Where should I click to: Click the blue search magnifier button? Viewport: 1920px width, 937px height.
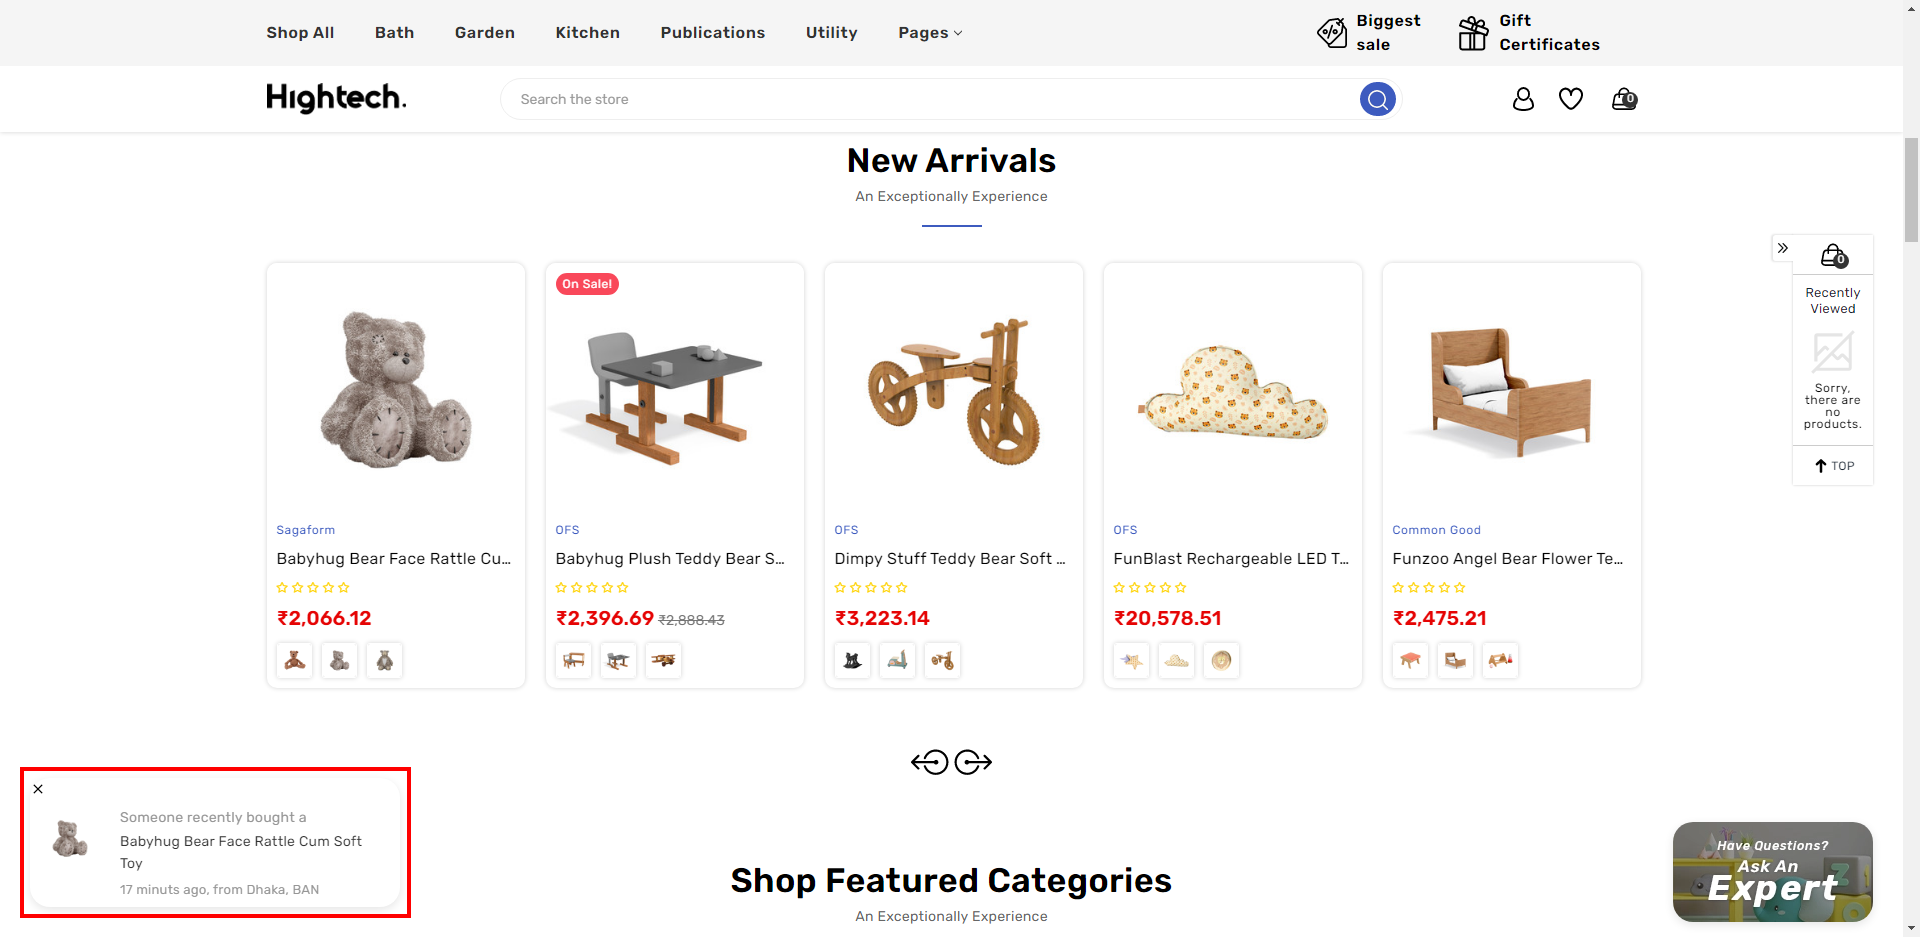pyautogui.click(x=1377, y=99)
